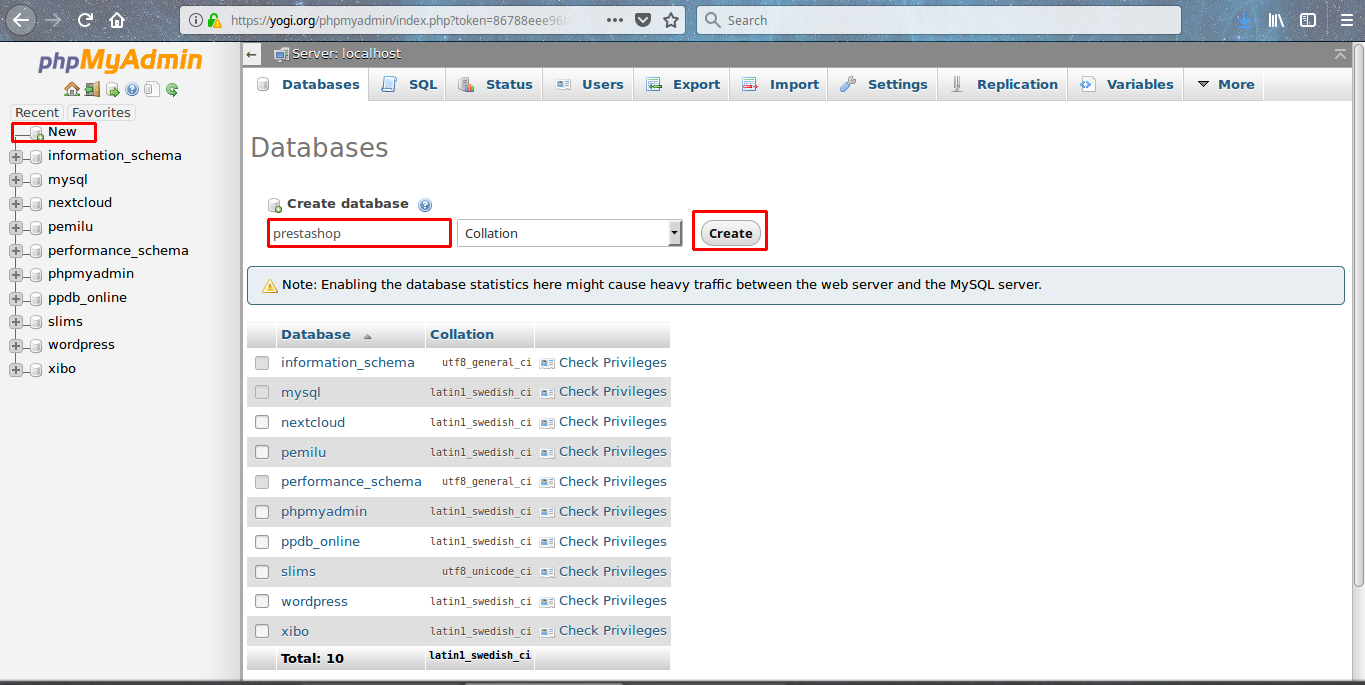The width and height of the screenshot is (1365, 685).
Task: Open the Query window icon
Action: point(113,90)
